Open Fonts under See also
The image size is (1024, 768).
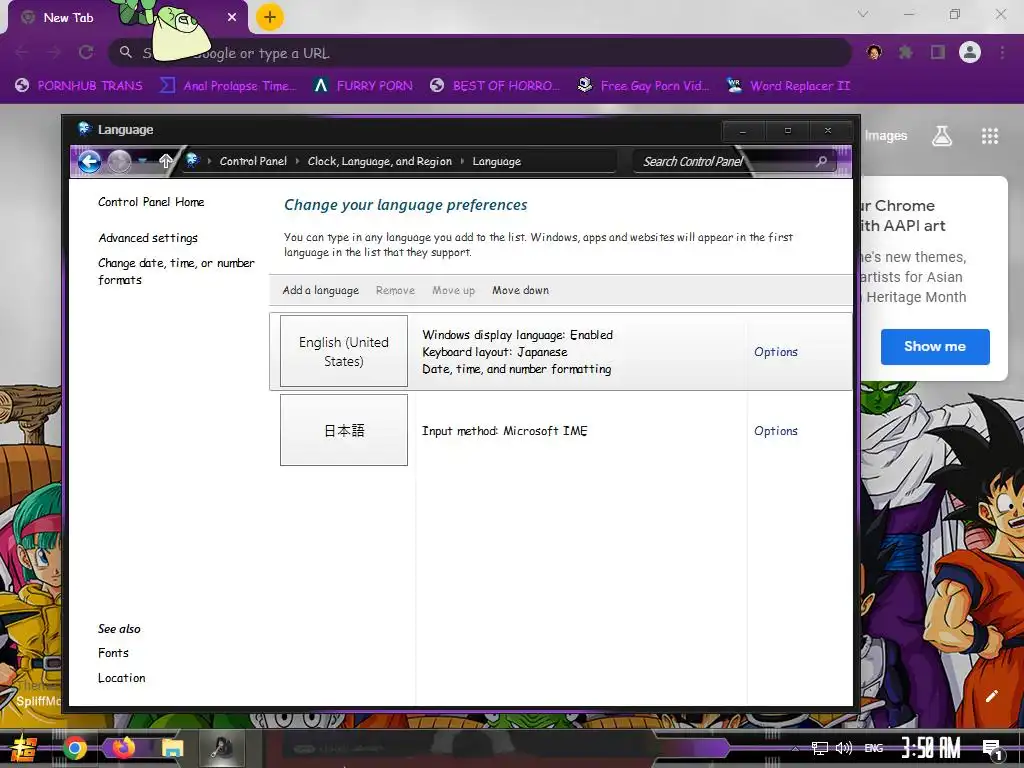pyautogui.click(x=113, y=652)
